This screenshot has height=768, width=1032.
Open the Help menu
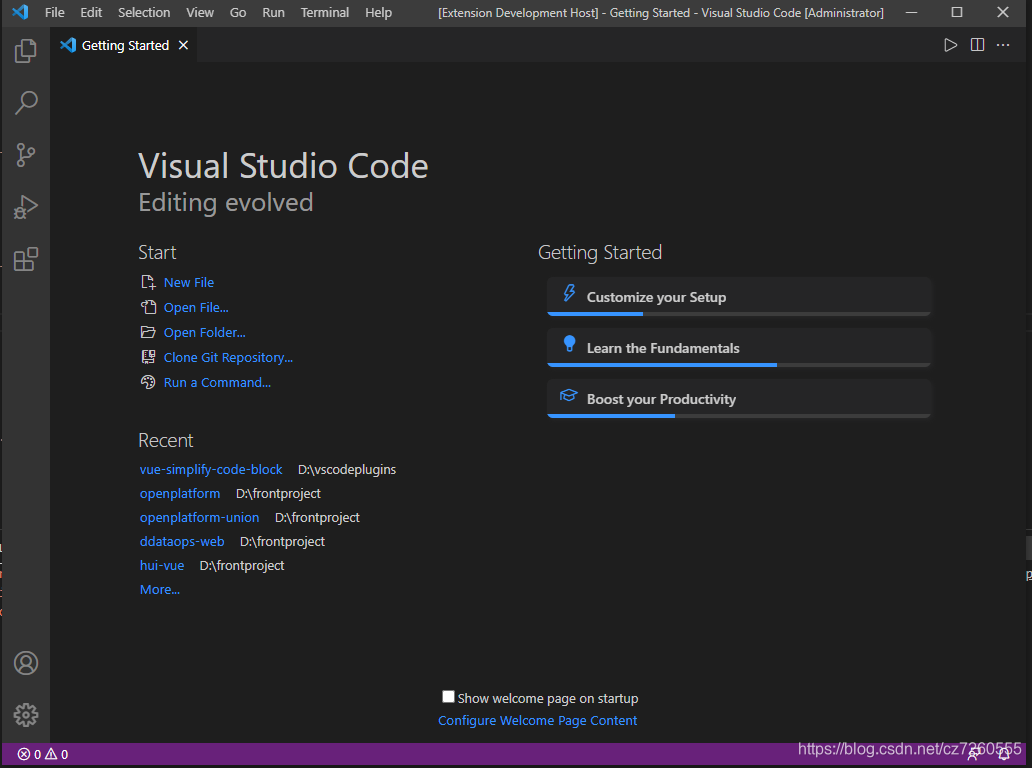pyautogui.click(x=378, y=13)
